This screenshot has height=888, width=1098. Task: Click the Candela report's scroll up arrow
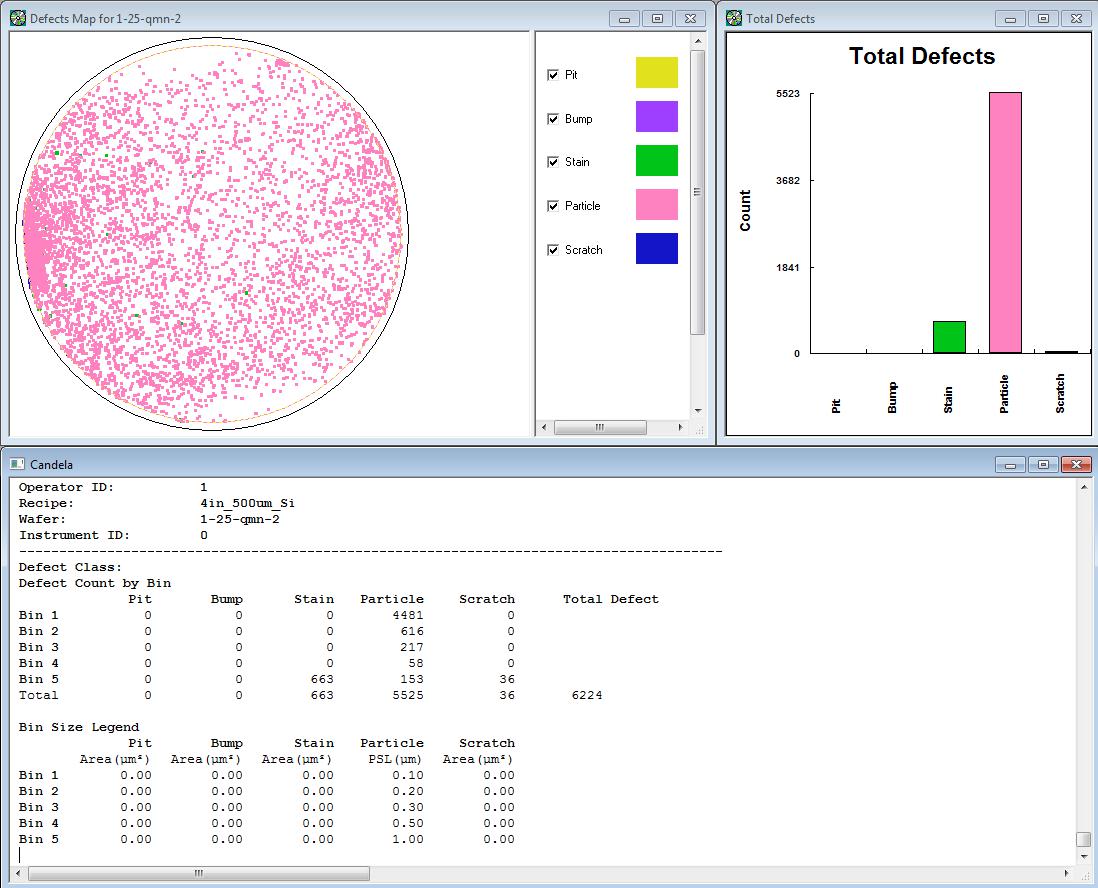click(1083, 487)
